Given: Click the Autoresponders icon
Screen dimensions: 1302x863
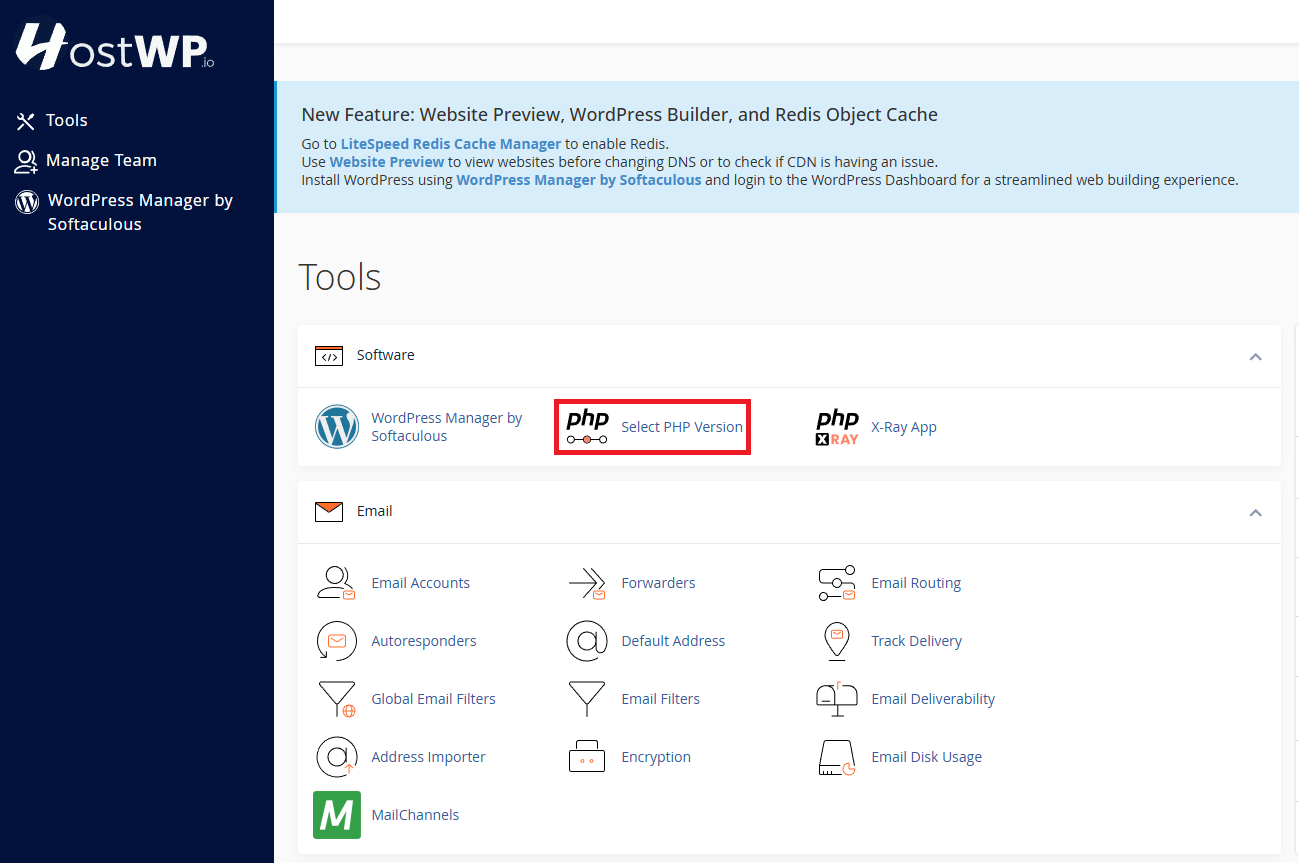Looking at the screenshot, I should (x=337, y=641).
